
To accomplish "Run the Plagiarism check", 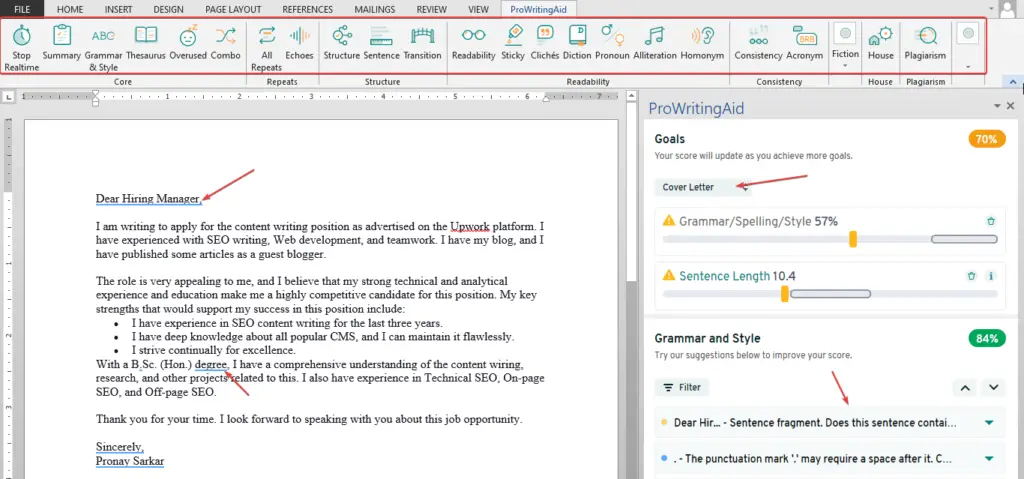I will [x=925, y=44].
